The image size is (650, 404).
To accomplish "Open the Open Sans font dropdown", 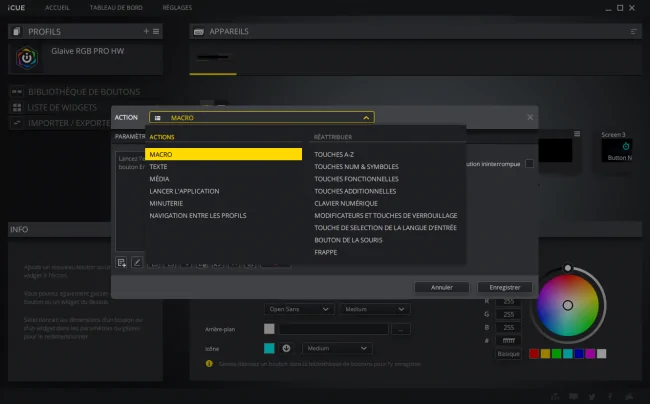I will (299, 309).
